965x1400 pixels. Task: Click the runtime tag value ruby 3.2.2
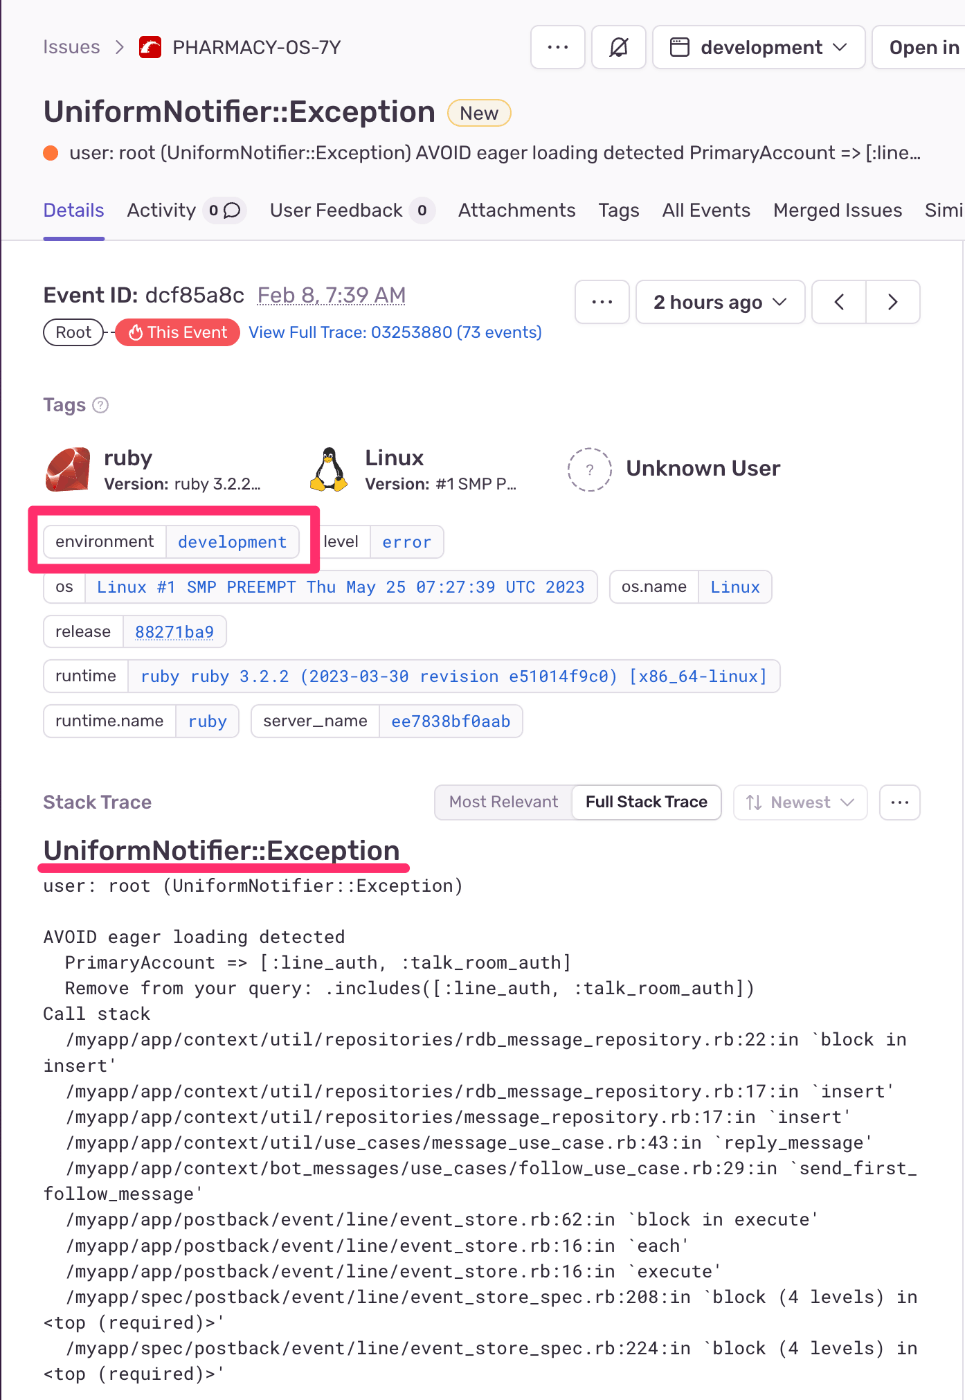point(454,676)
